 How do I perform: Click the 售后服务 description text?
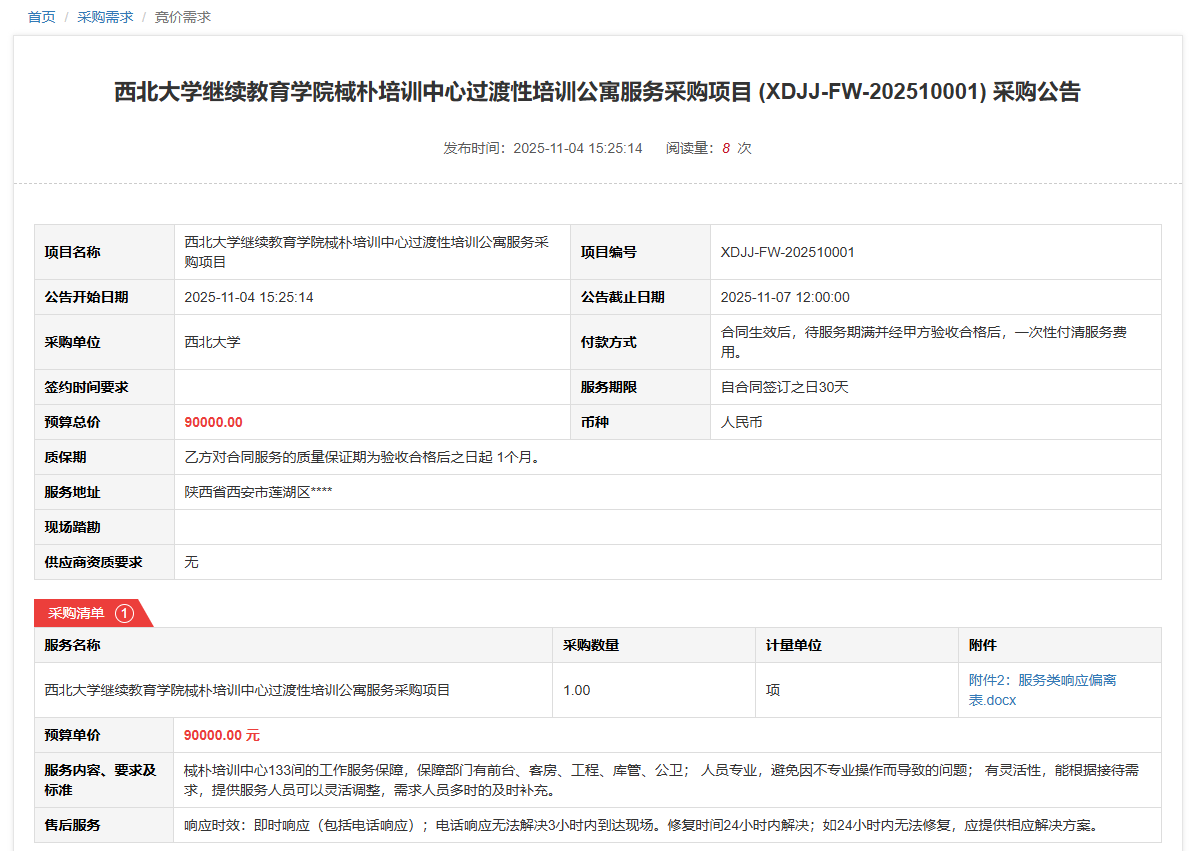click(640, 825)
